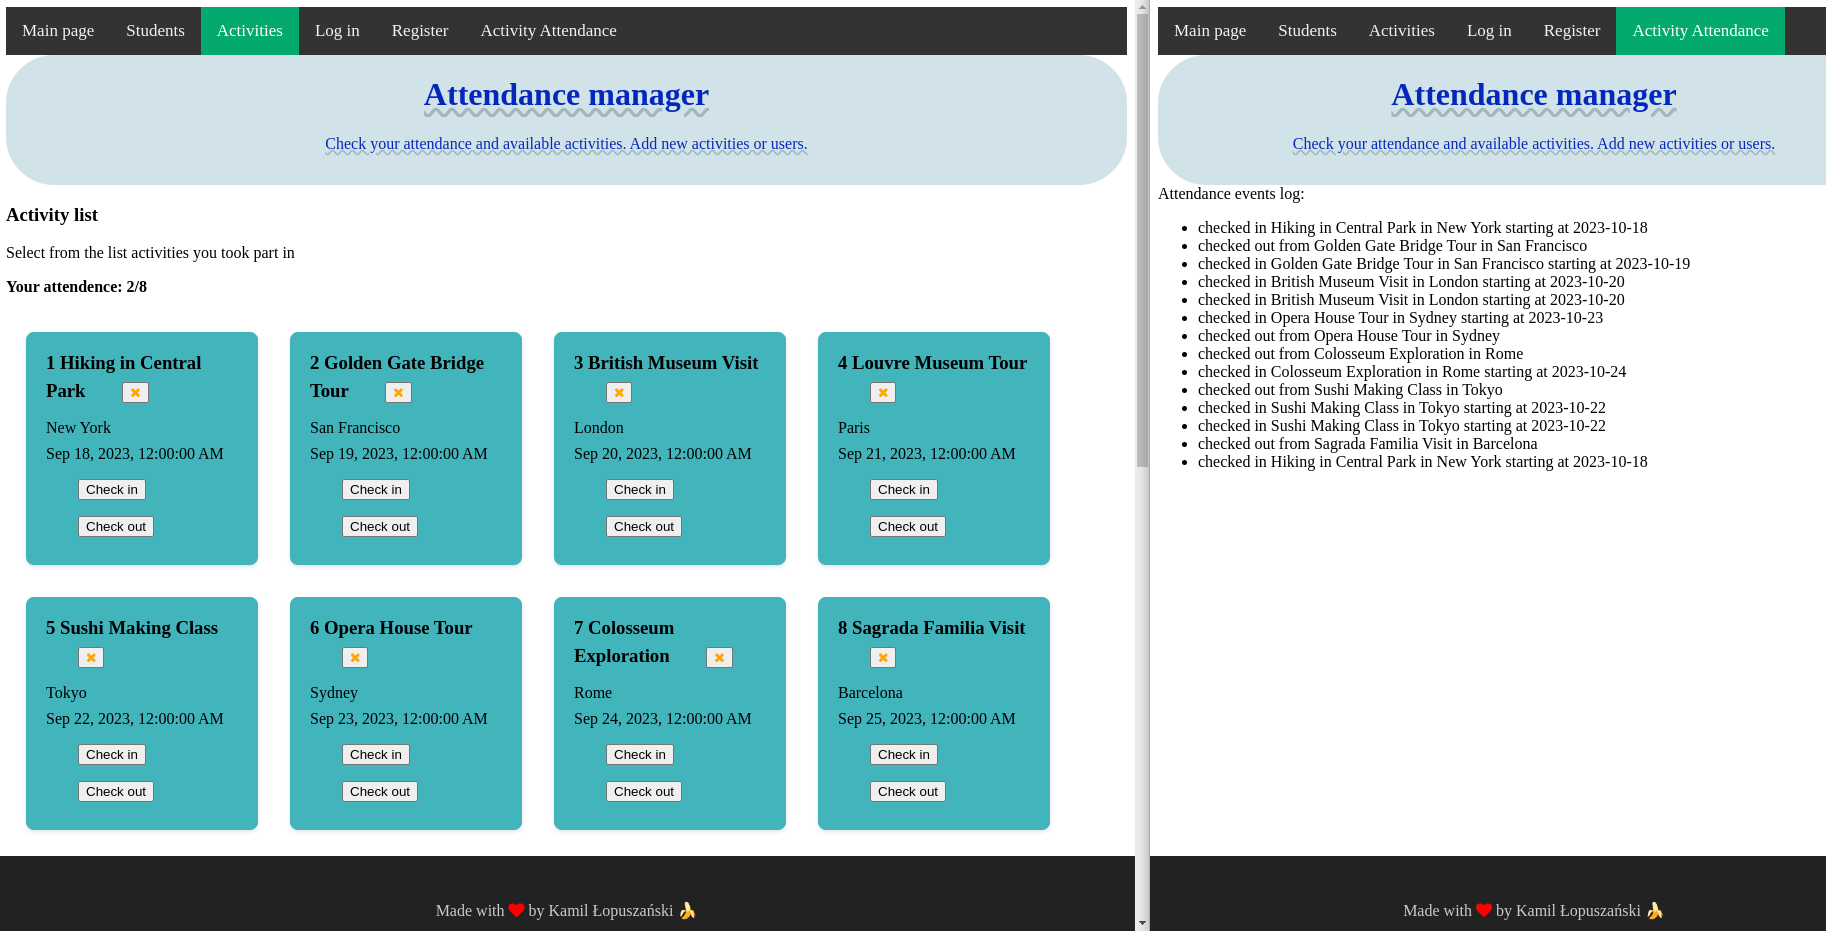Delete Sushi Making Class activity

pyautogui.click(x=91, y=658)
